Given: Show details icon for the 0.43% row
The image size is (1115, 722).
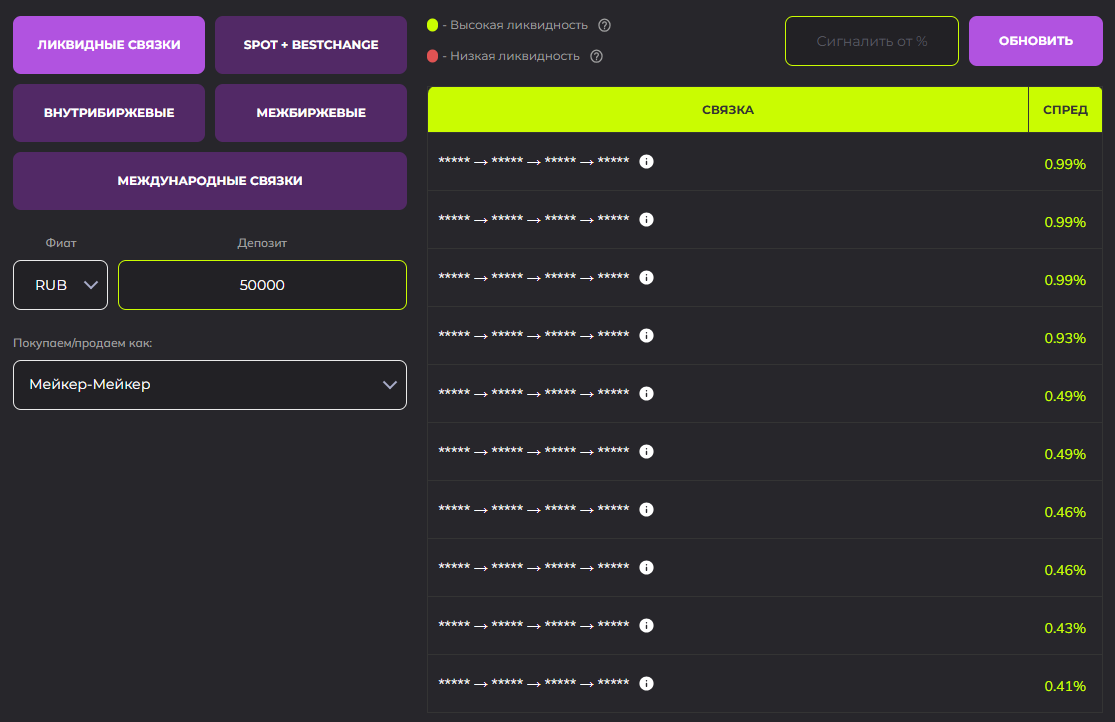Looking at the screenshot, I should tap(646, 625).
